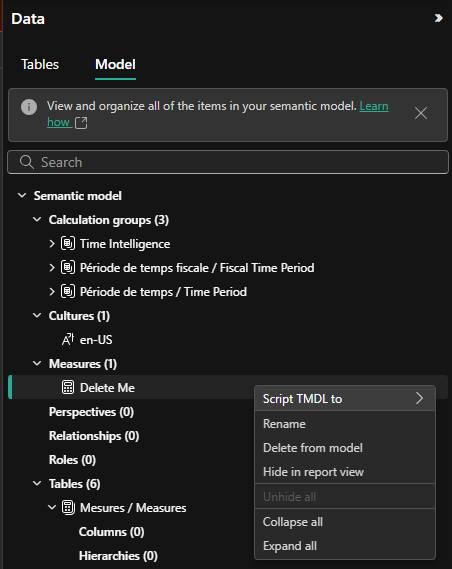Dismiss the semantic model info banner
The image size is (452, 569).
tap(421, 113)
